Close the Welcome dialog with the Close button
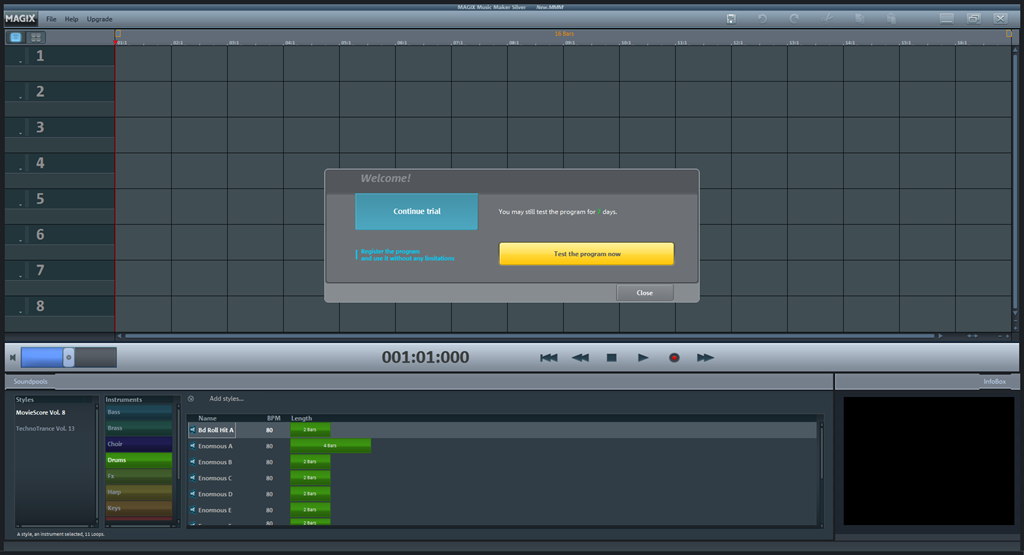Viewport: 1024px width, 555px height. point(645,293)
